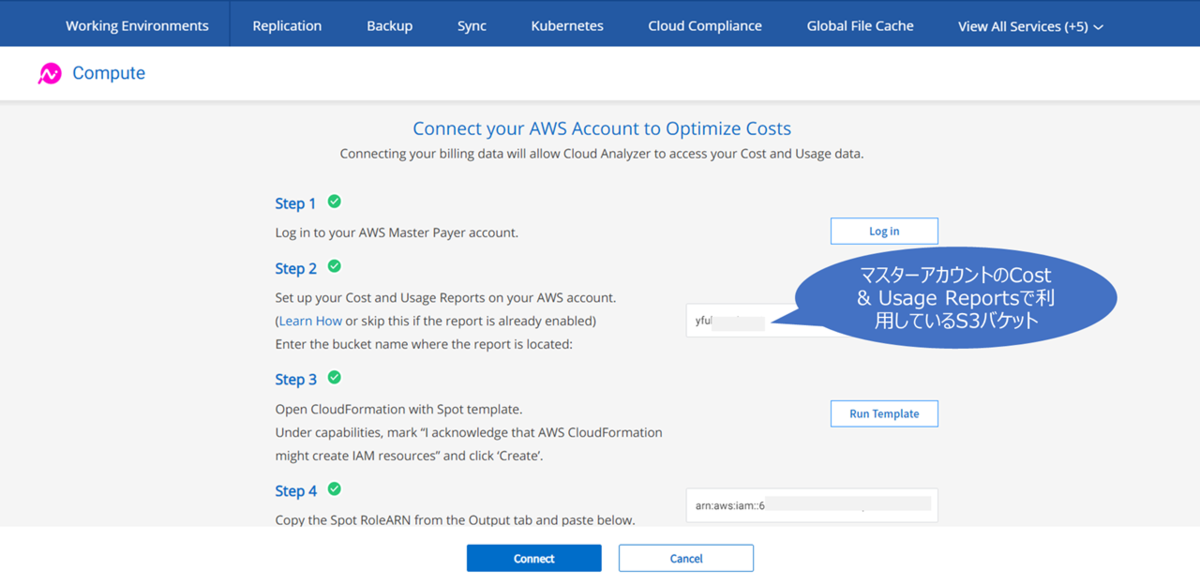Open the Working Environments tab
This screenshot has width=1200, height=585.
(x=137, y=26)
